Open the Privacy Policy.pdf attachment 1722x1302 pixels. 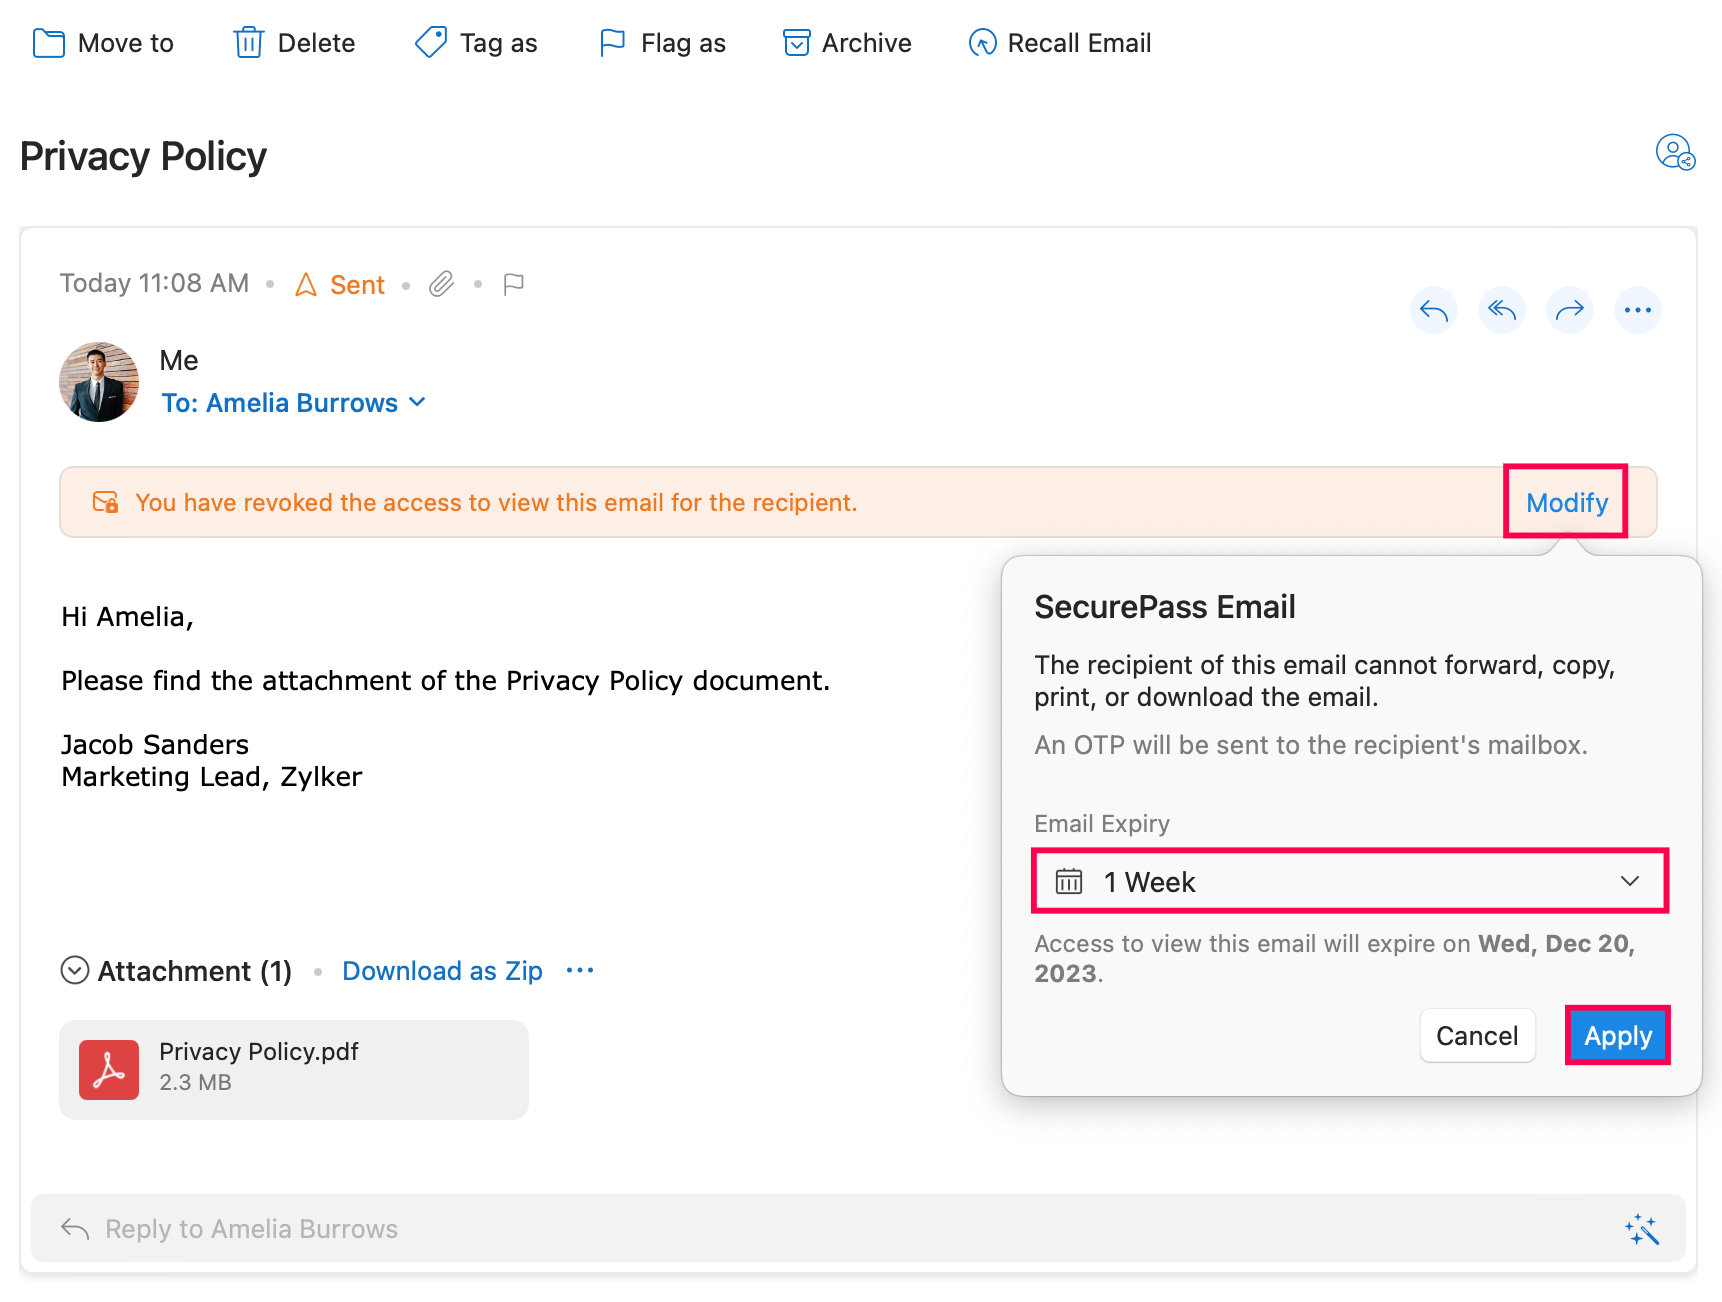[293, 1069]
